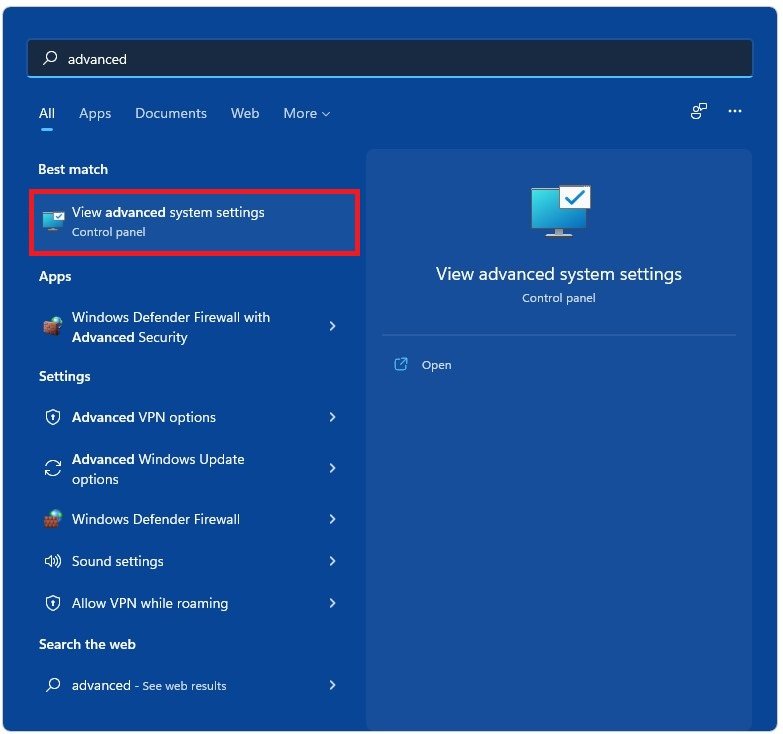Open the Windows Defender Firewall setting result
Image resolution: width=783 pixels, height=734 pixels.
(x=190, y=519)
